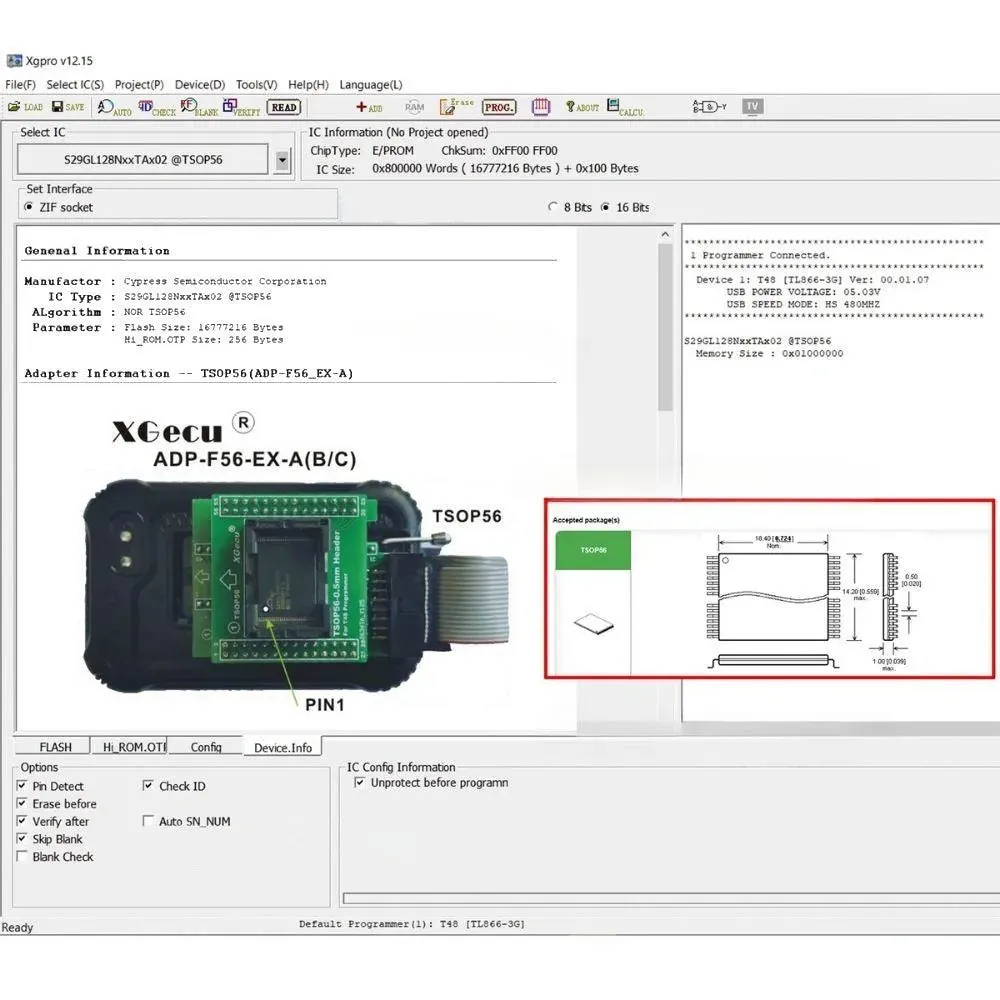Toggle the Pin Detect checkbox
Screen dimensions: 1000x1000
(x=22, y=785)
